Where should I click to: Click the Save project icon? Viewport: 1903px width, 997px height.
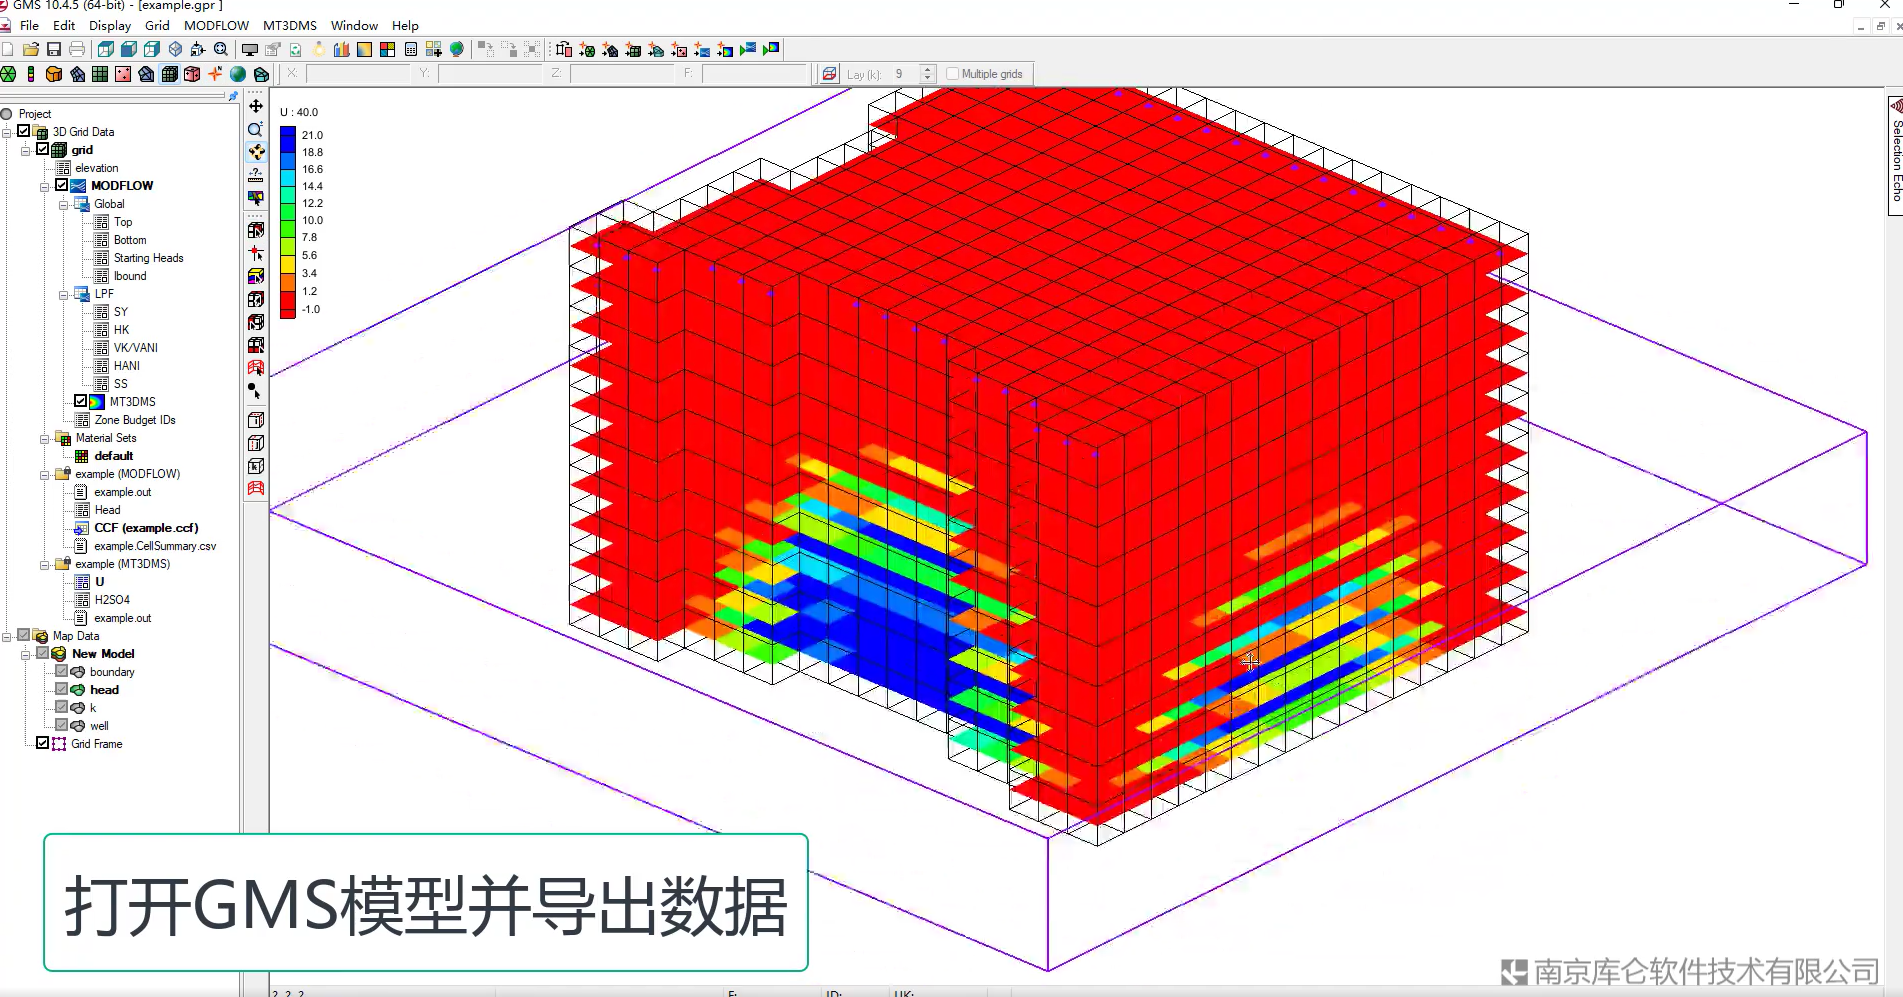[54, 49]
